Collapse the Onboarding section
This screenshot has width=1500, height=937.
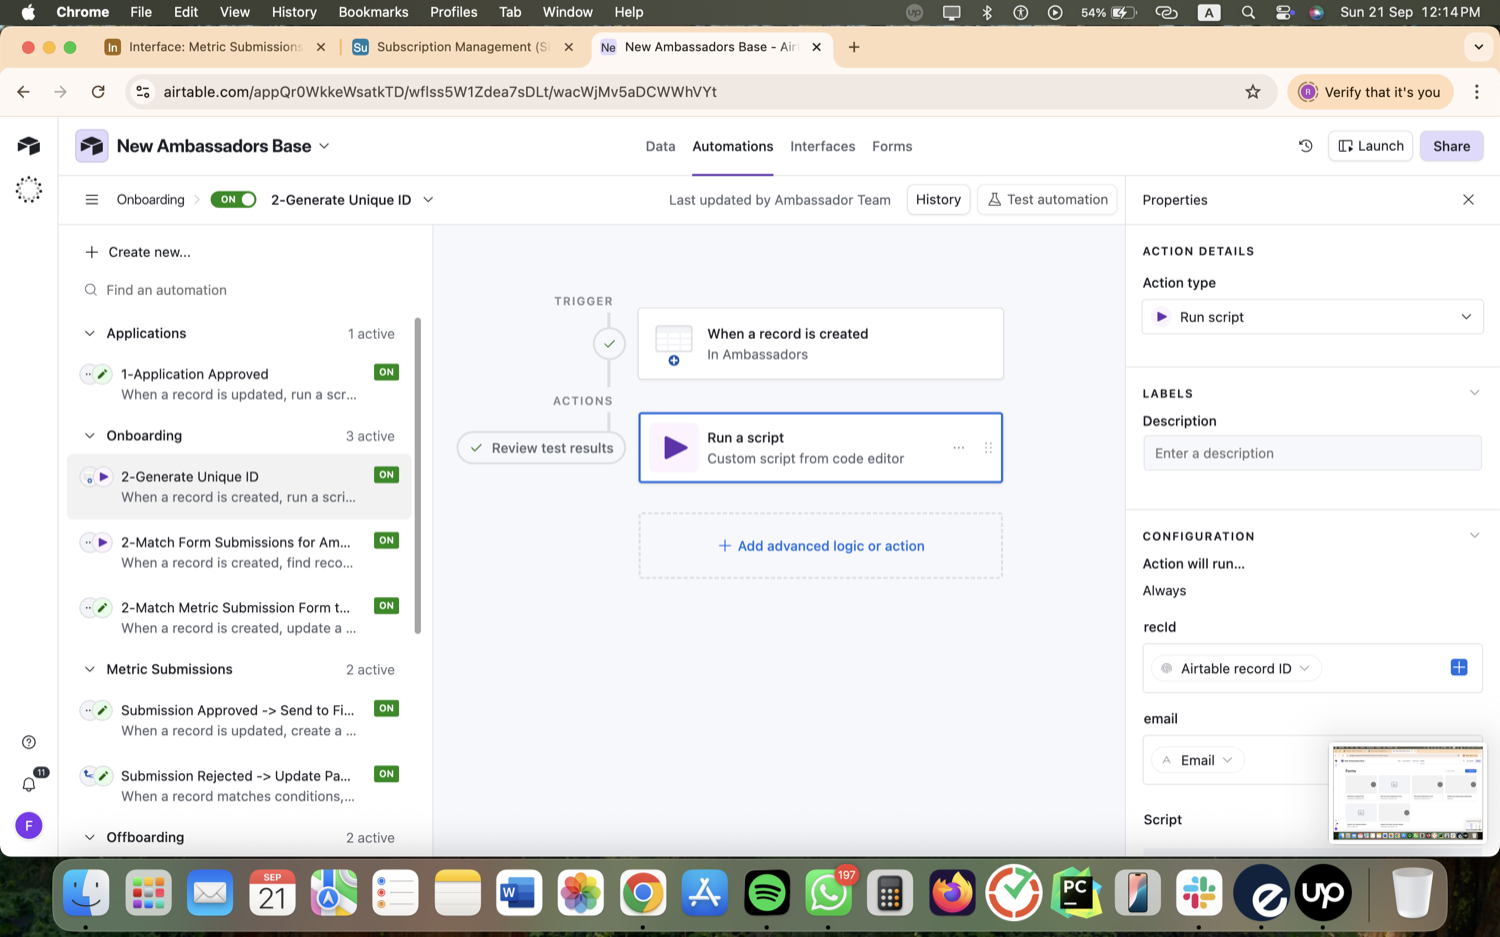(90, 436)
